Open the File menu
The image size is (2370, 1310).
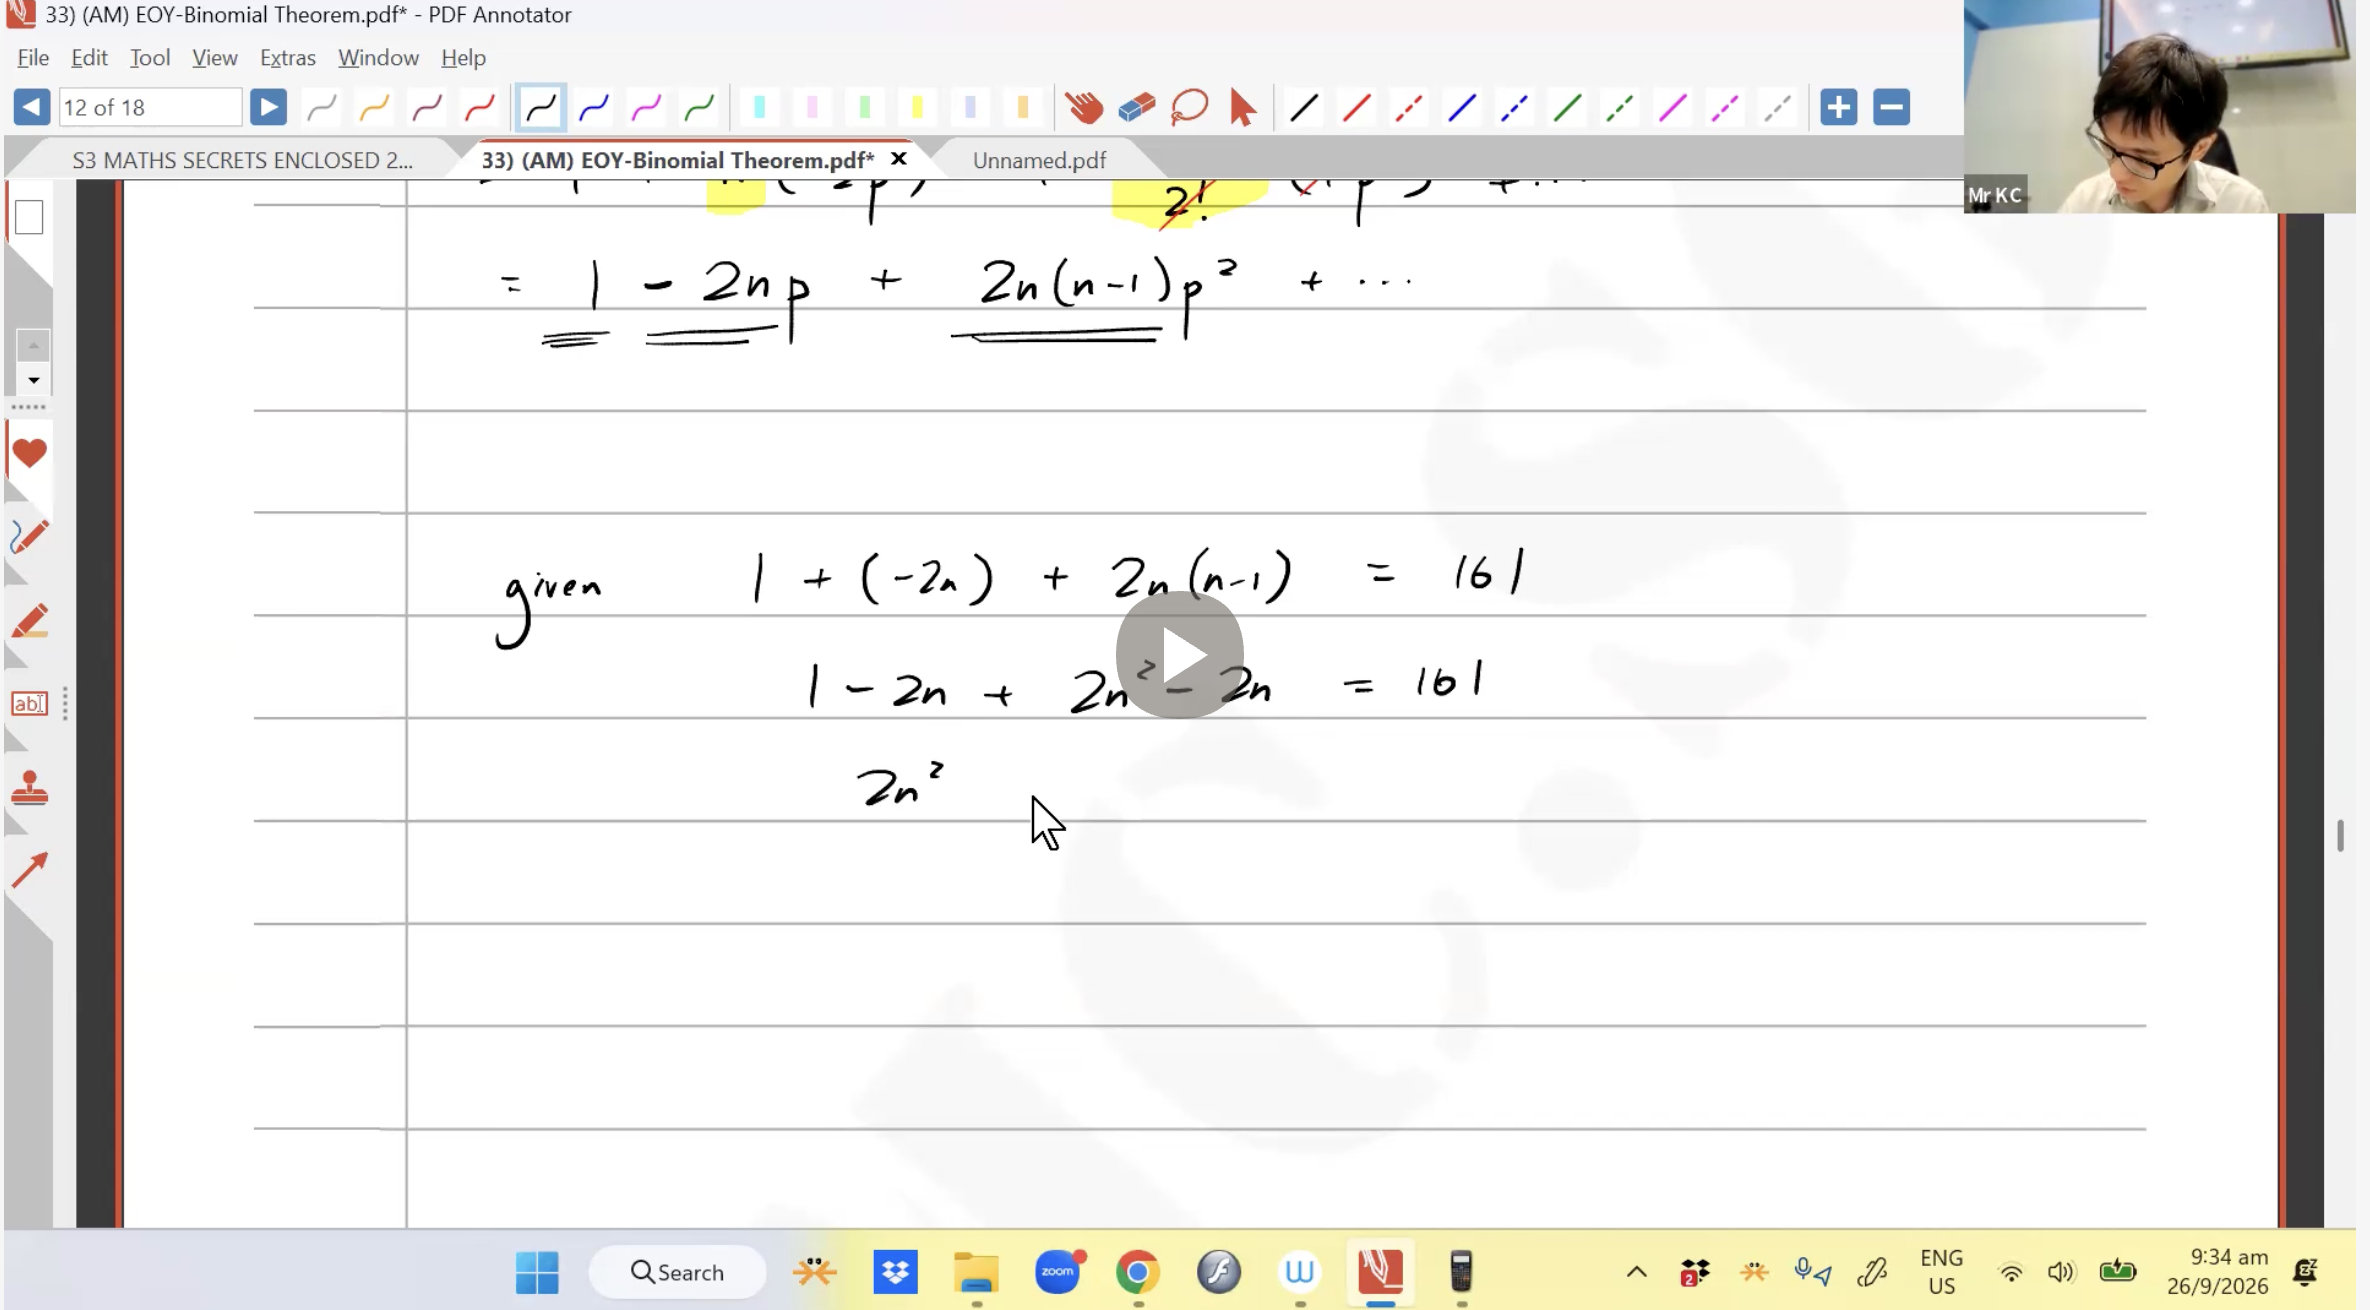point(33,58)
